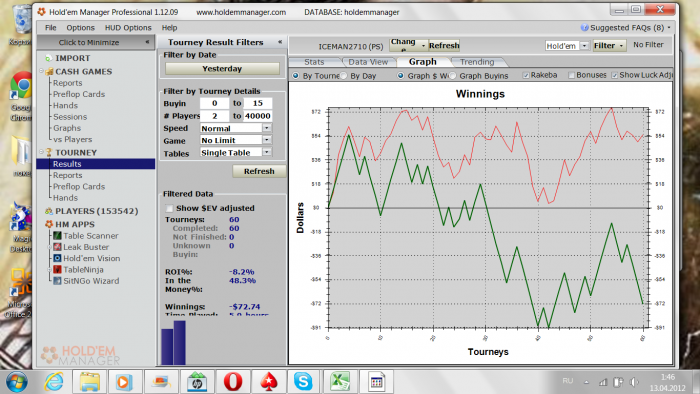The height and width of the screenshot is (394, 700).
Task: Open the SitNGo Wizard icon
Action: pyautogui.click(x=57, y=281)
